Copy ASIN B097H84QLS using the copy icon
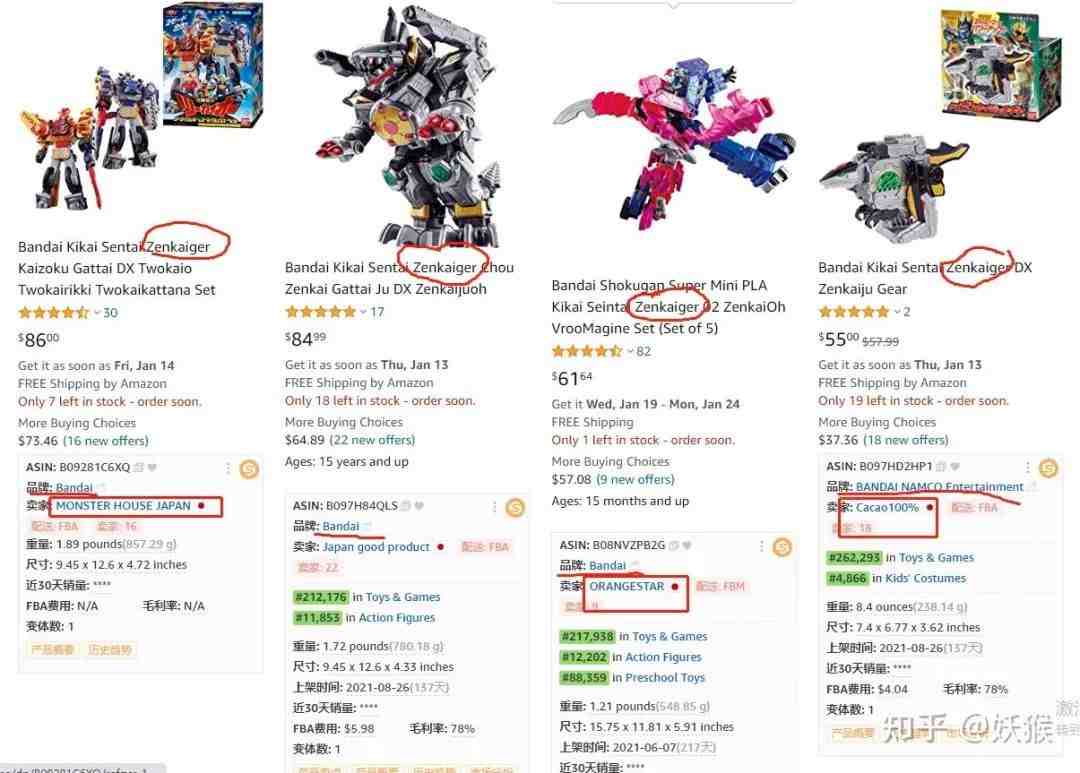The image size is (1080, 773). point(406,506)
